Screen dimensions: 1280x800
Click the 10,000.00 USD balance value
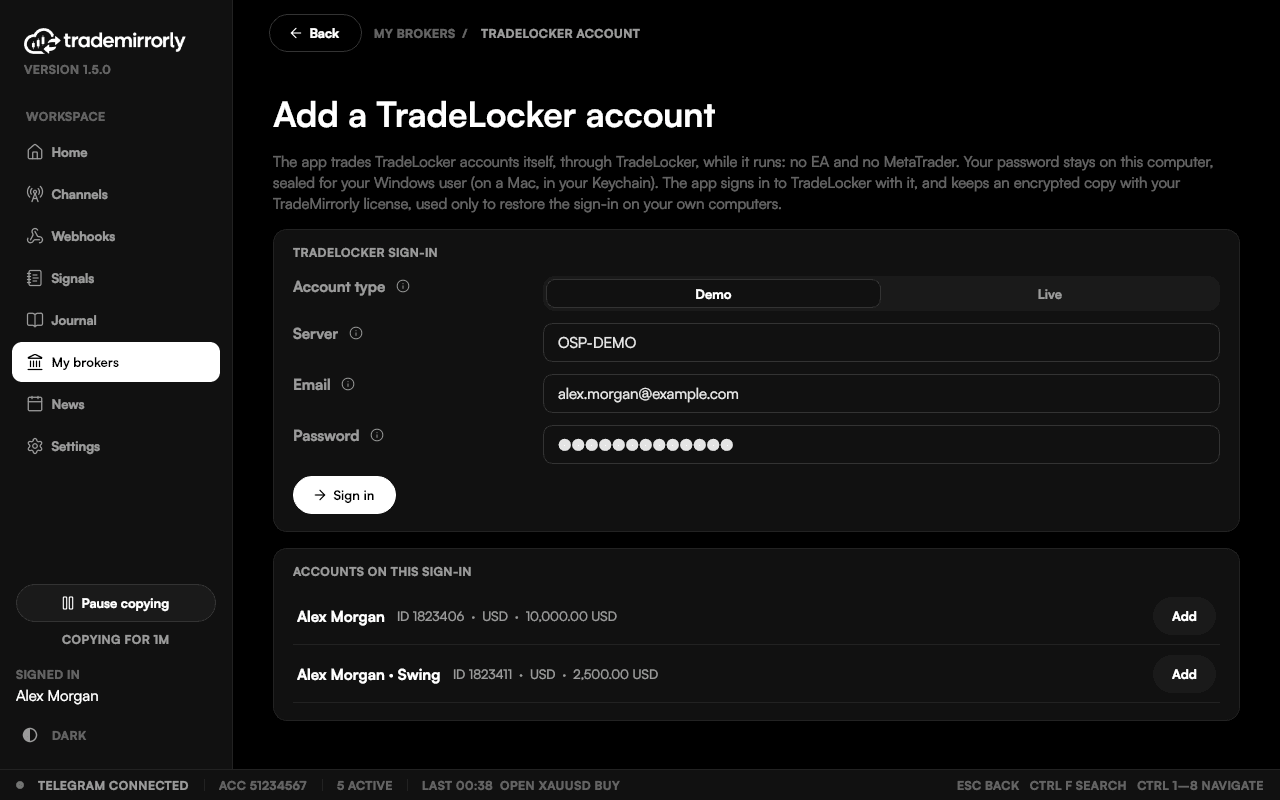click(x=571, y=616)
